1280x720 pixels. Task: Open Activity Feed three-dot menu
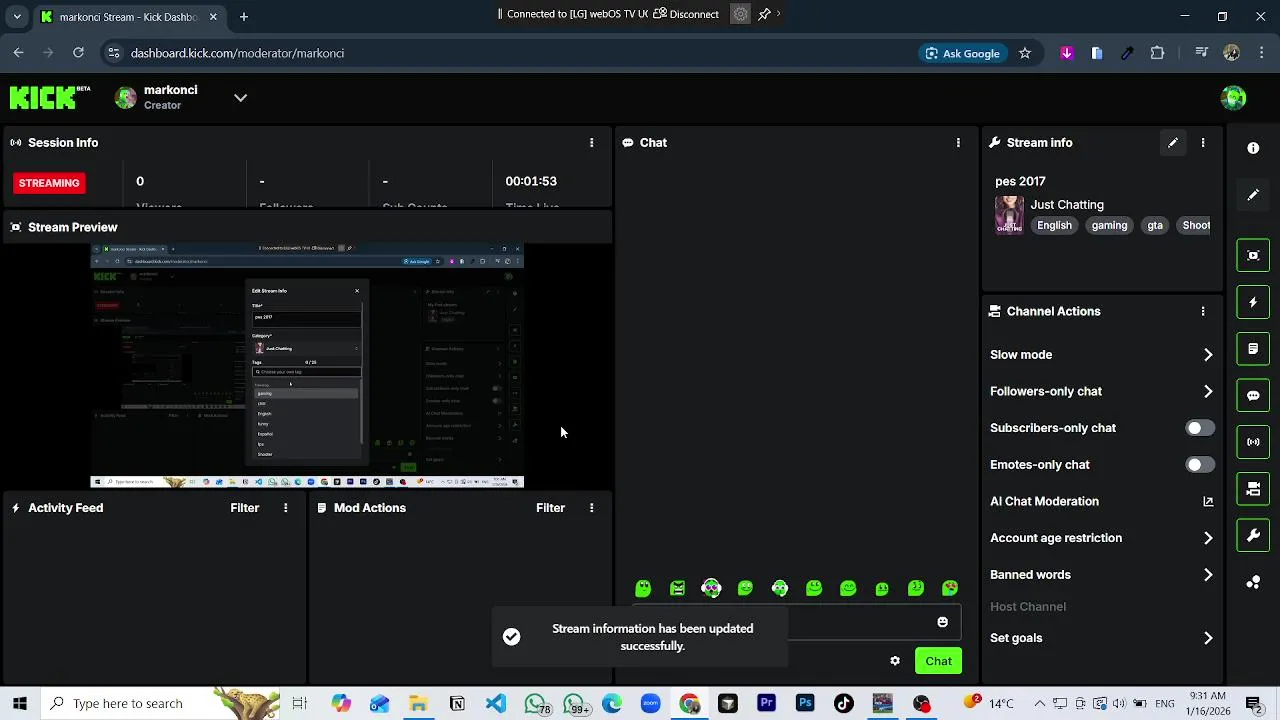tap(285, 508)
